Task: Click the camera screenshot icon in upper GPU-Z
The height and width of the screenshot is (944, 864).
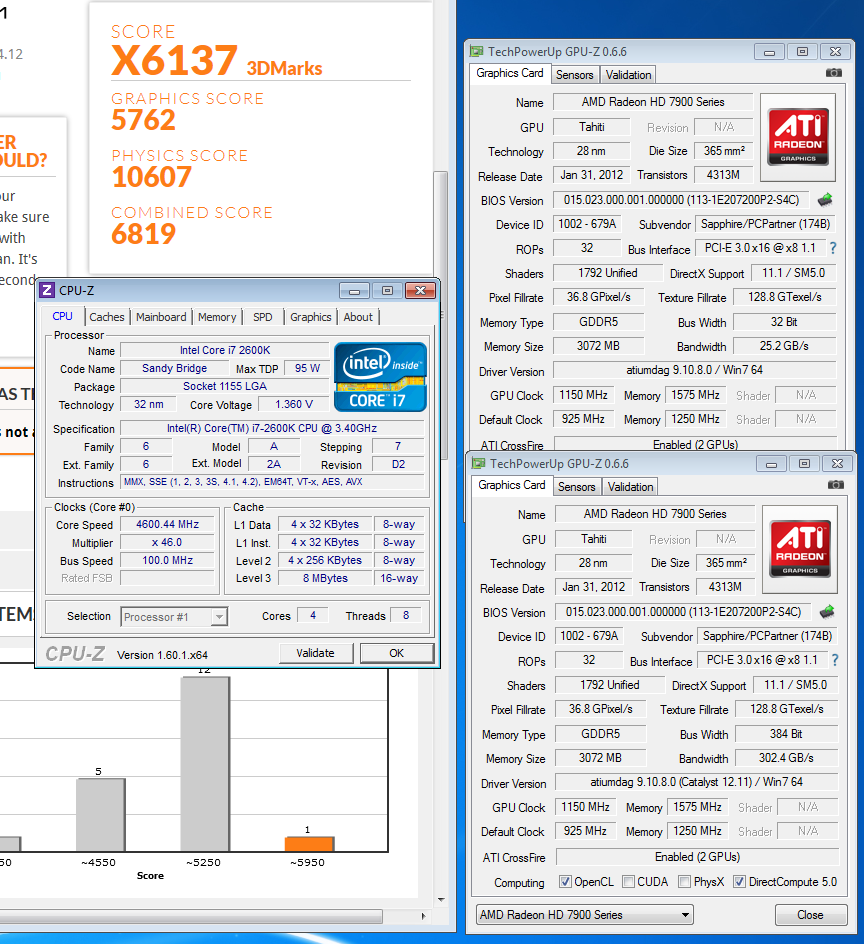Action: tap(833, 73)
